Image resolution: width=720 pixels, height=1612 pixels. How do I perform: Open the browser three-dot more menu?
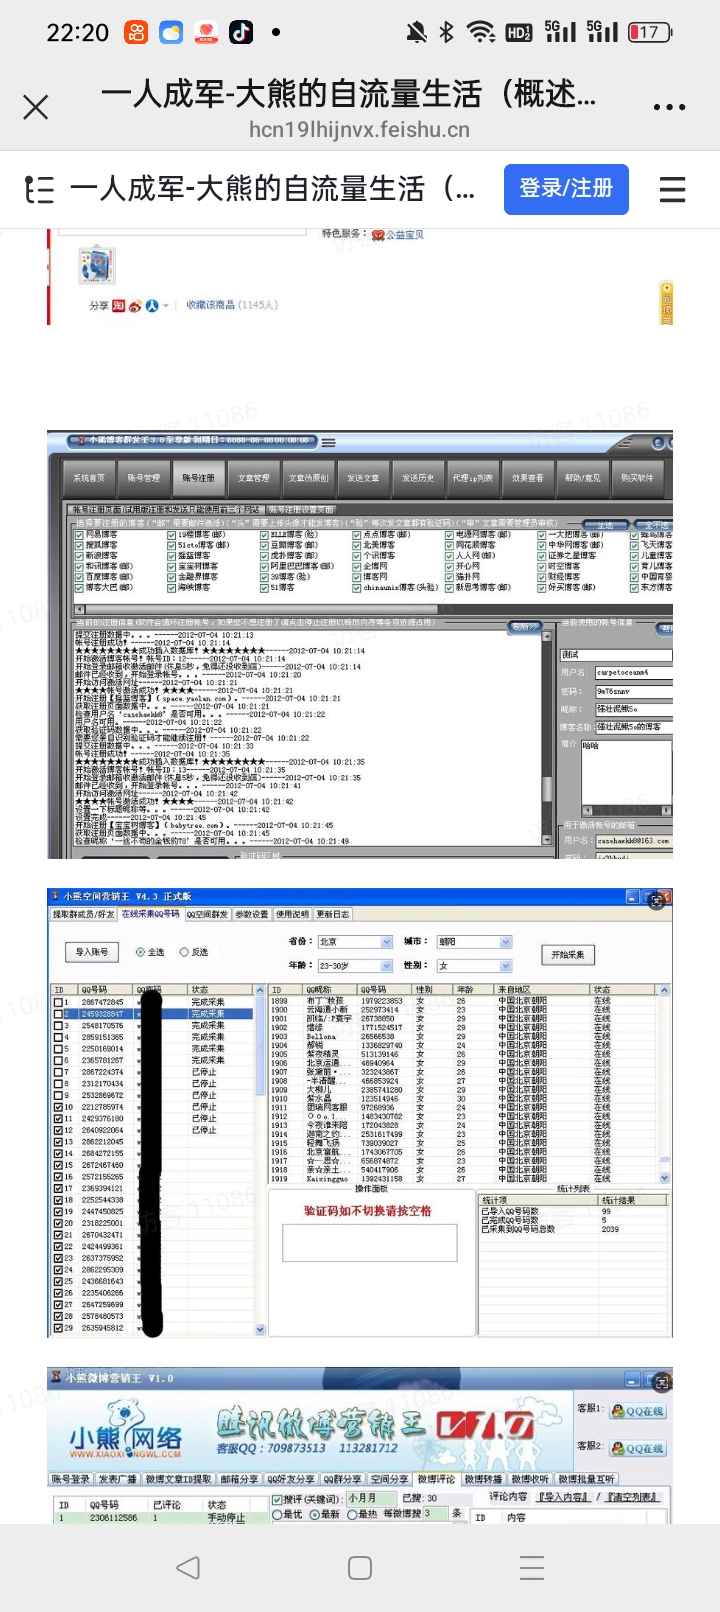pos(669,107)
